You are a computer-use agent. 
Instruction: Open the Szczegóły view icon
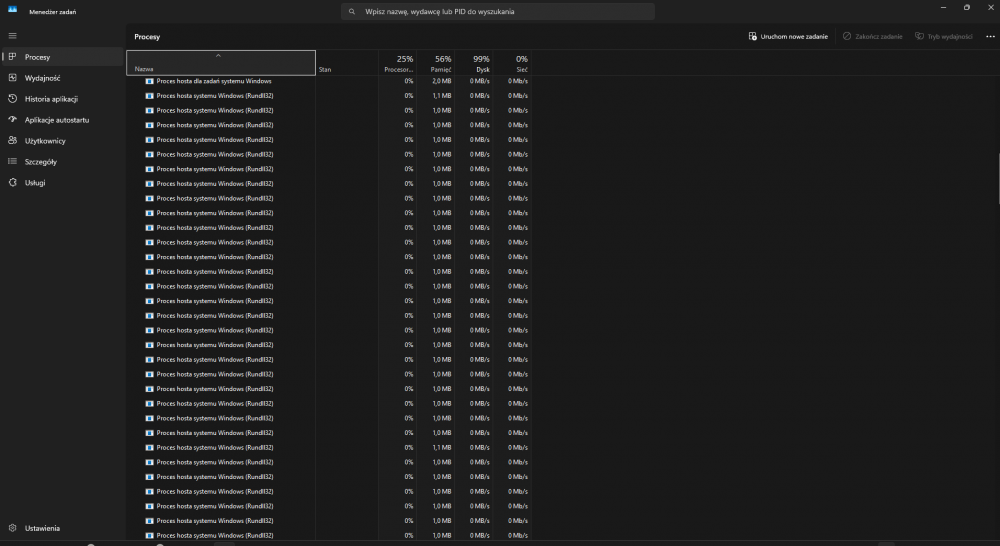point(12,162)
